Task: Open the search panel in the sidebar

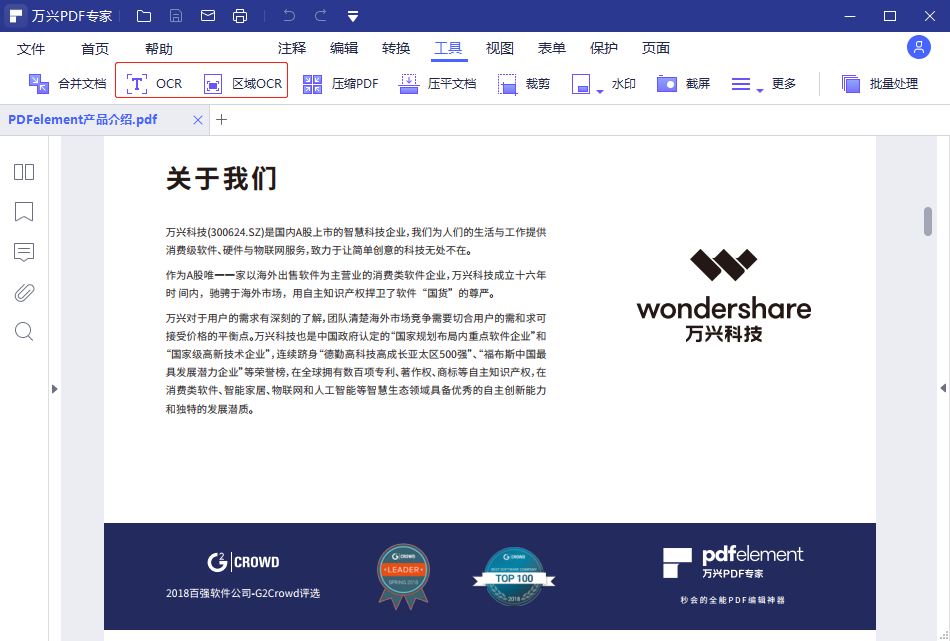Action: pos(23,331)
